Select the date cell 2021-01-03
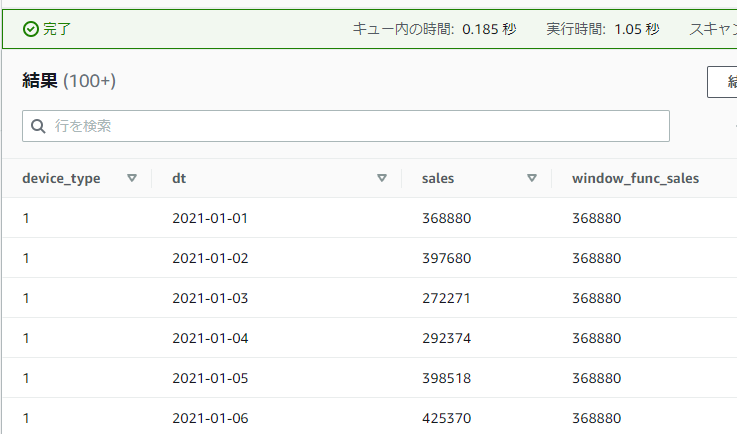This screenshot has width=737, height=434. point(210,298)
